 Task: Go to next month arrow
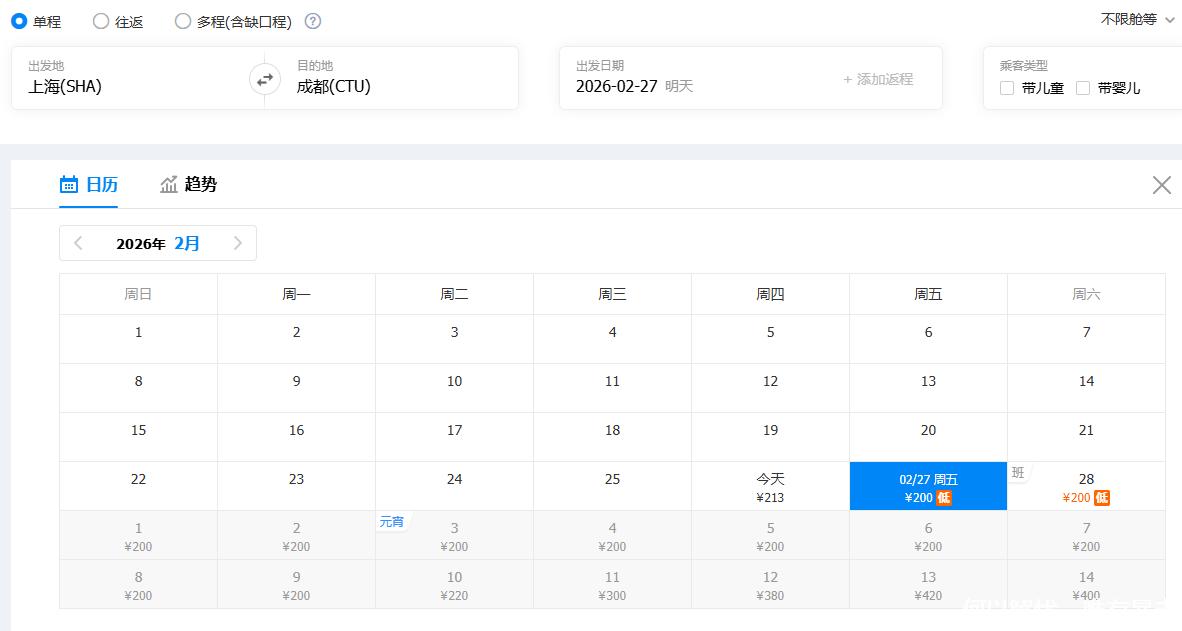[237, 243]
